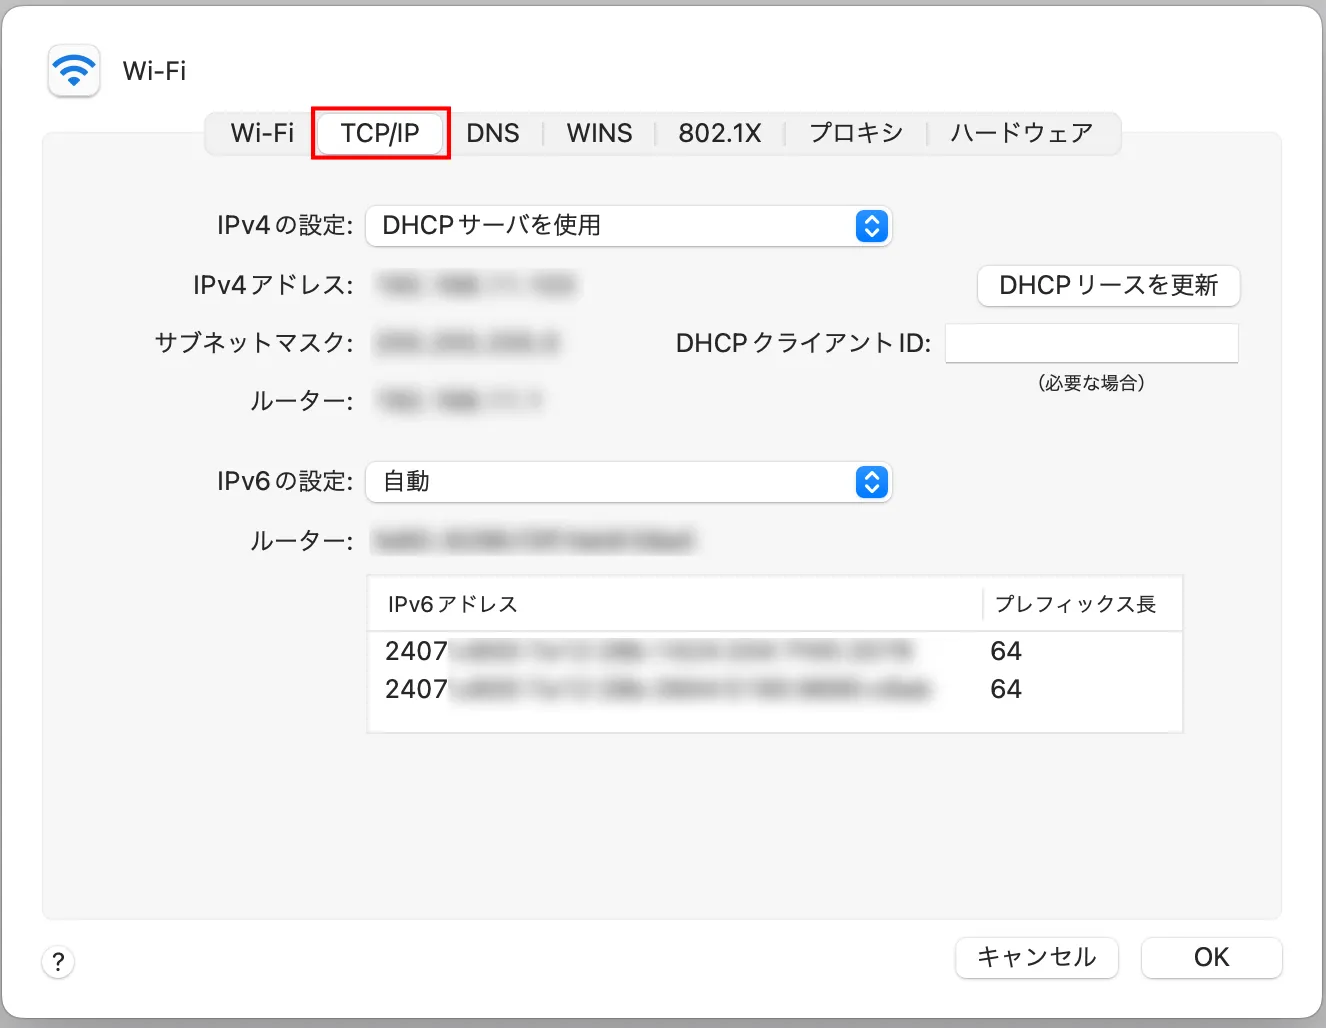Image resolution: width=1326 pixels, height=1028 pixels.
Task: Select the TCP/IP tab
Action: pos(380,133)
